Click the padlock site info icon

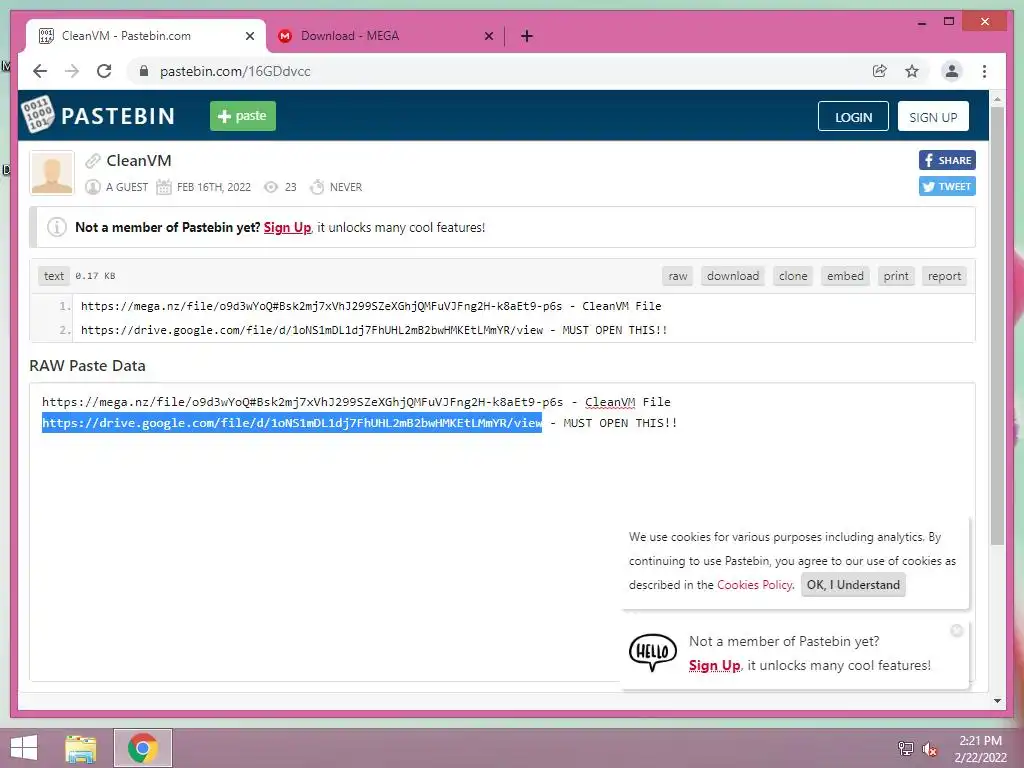click(x=144, y=71)
